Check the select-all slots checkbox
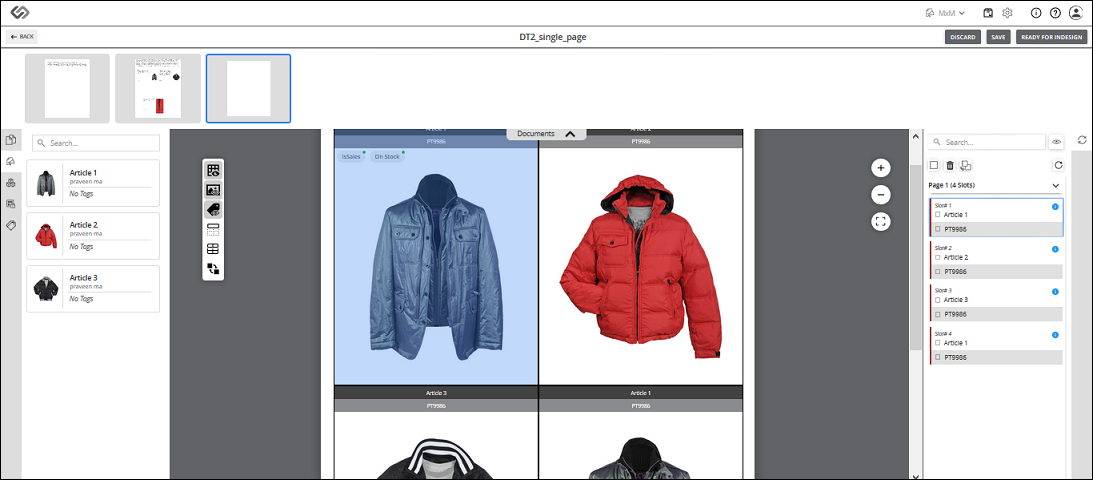This screenshot has height=480, width=1093. tap(934, 165)
